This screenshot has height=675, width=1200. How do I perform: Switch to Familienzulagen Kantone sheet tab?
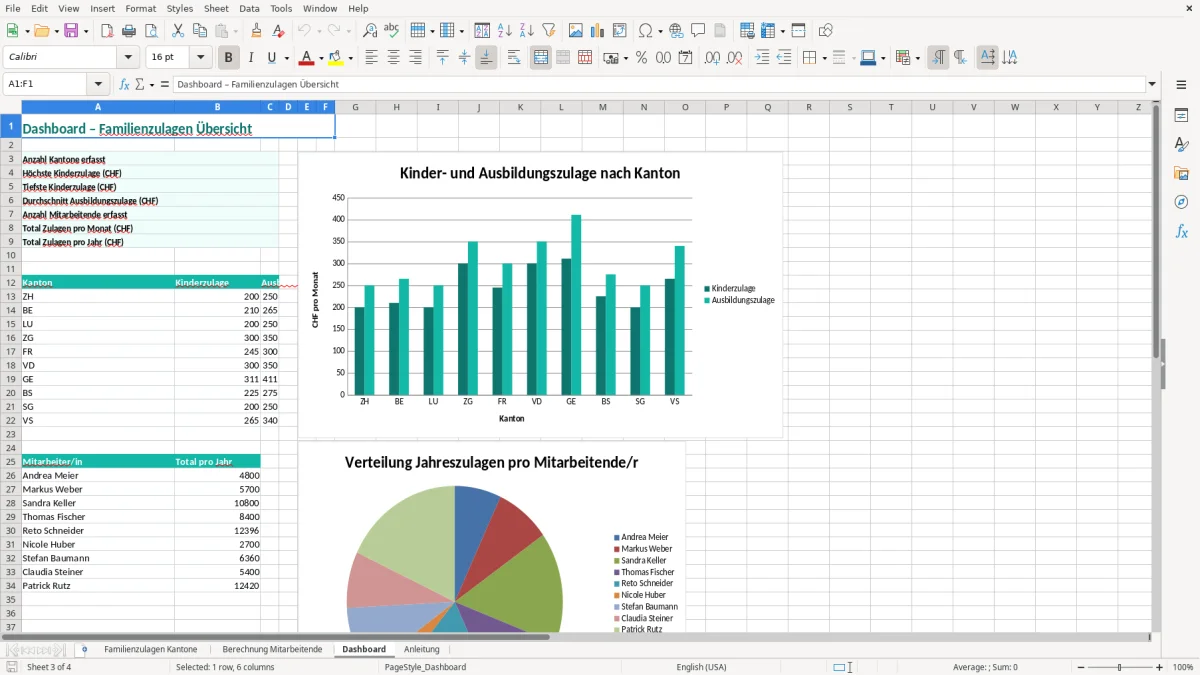pos(151,649)
